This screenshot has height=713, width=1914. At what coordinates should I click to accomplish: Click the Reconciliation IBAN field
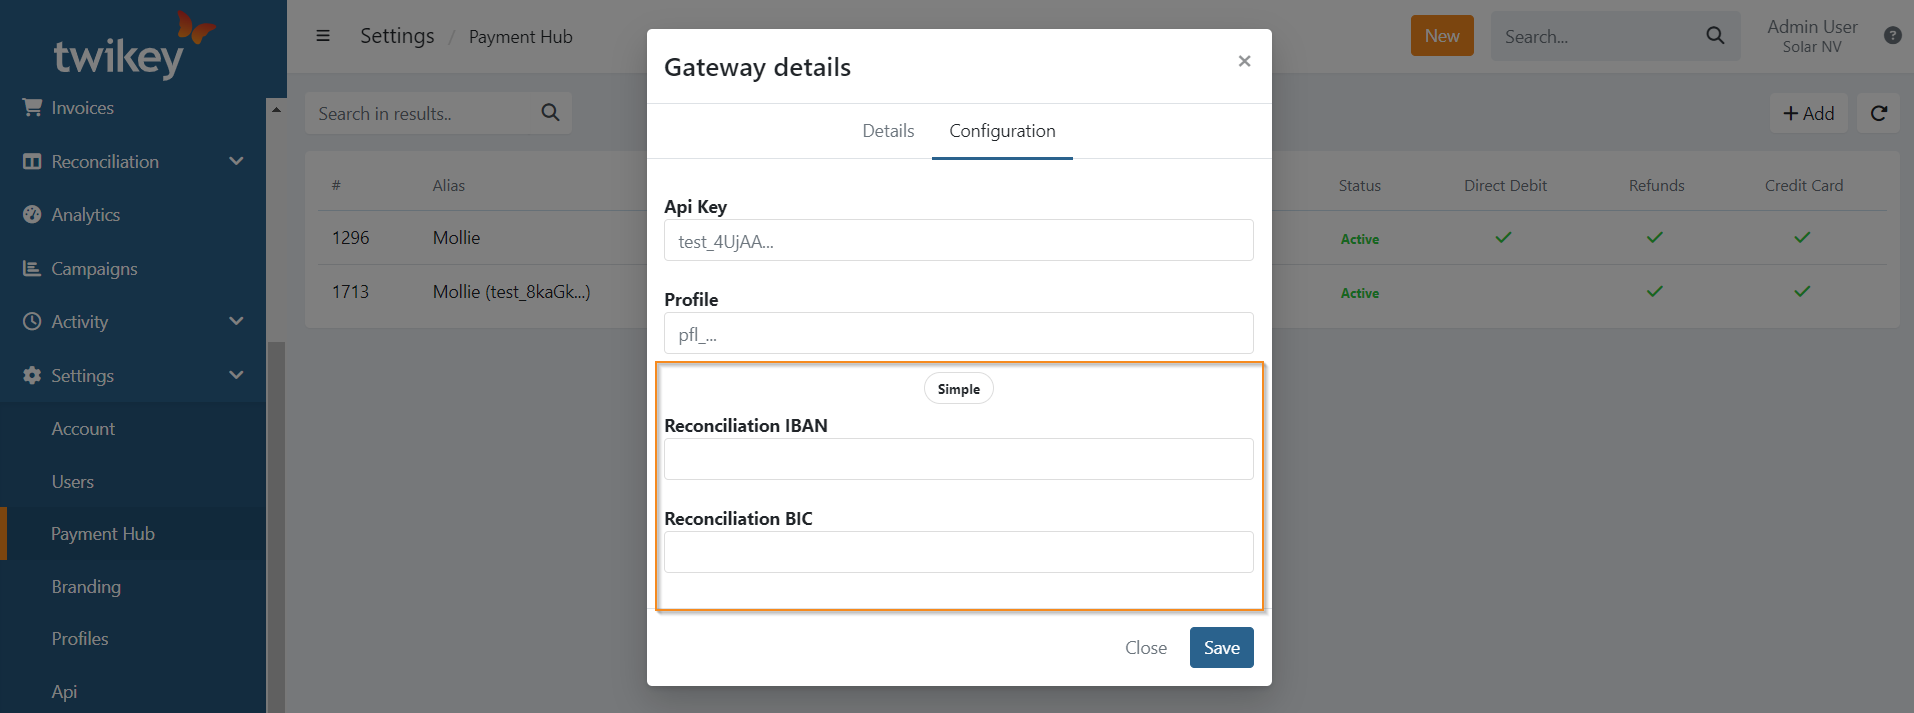[x=958, y=459]
